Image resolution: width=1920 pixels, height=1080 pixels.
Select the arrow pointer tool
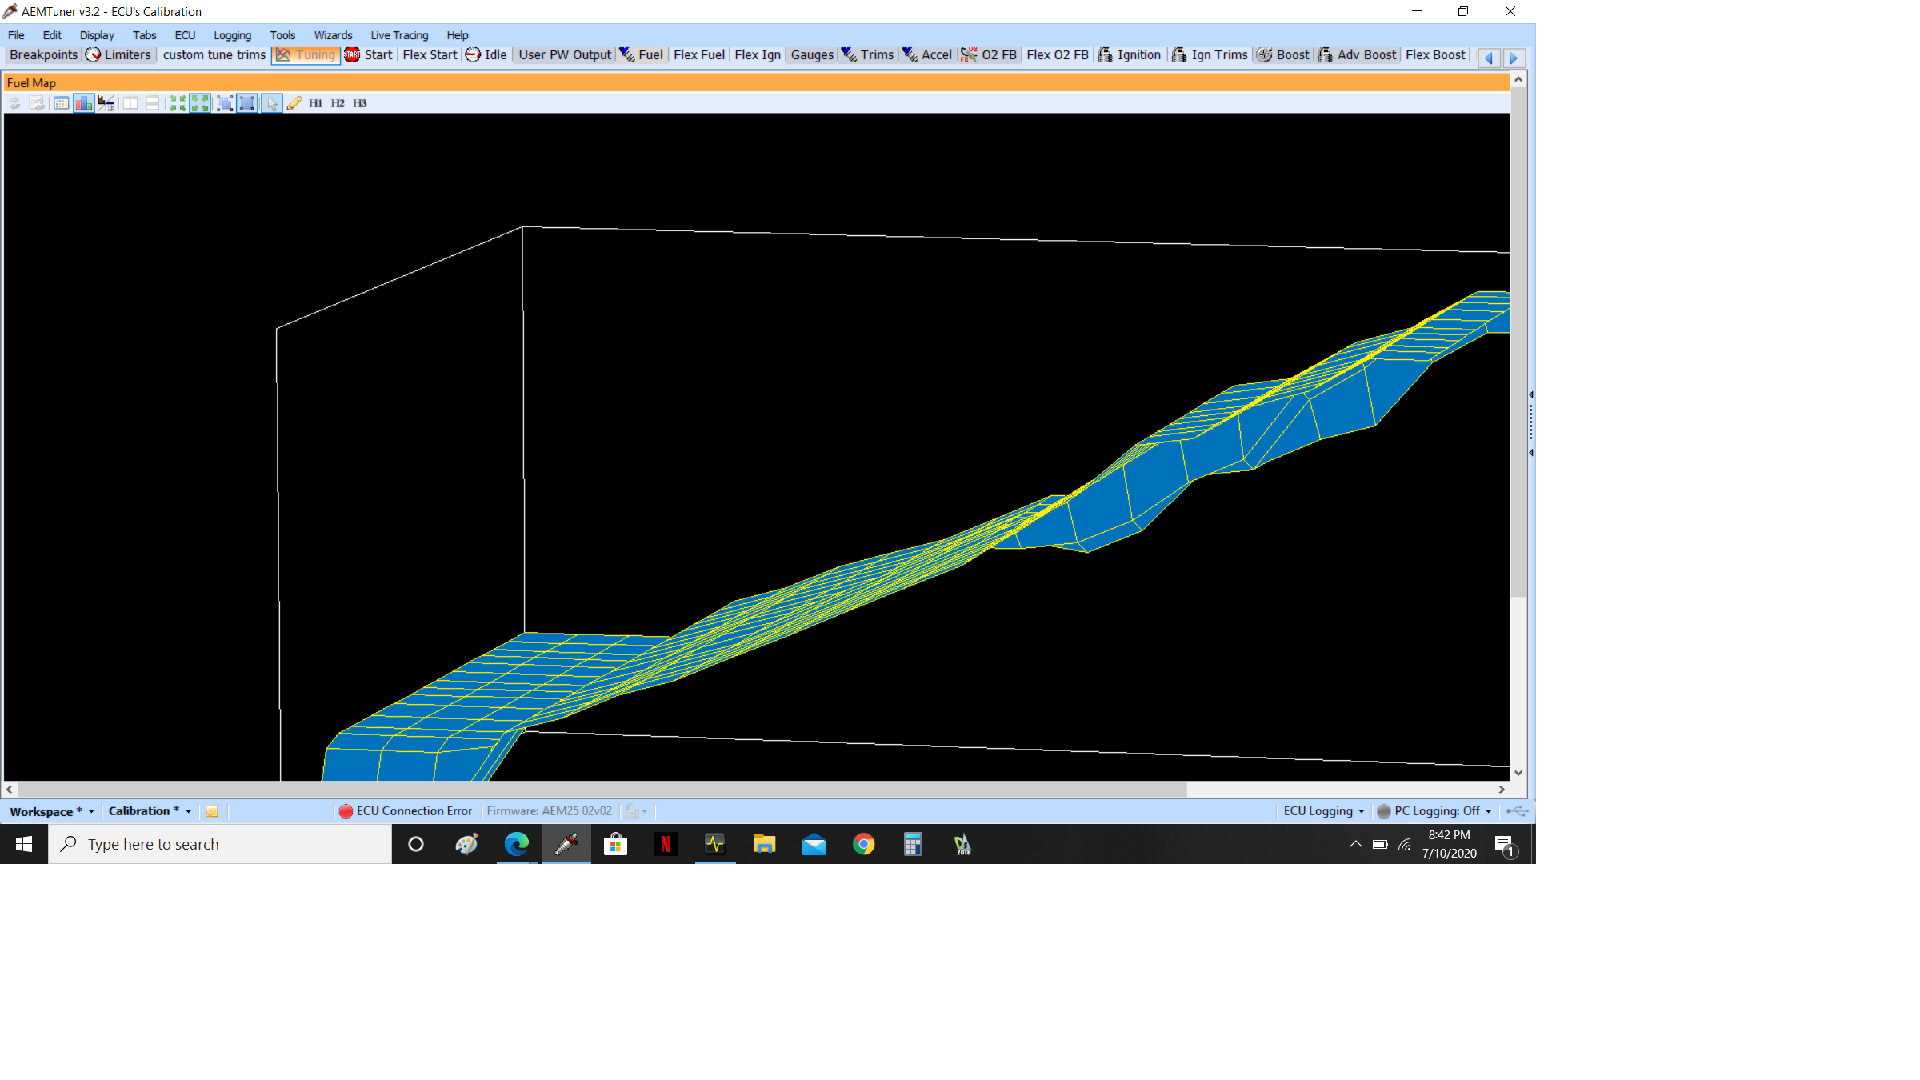click(272, 103)
